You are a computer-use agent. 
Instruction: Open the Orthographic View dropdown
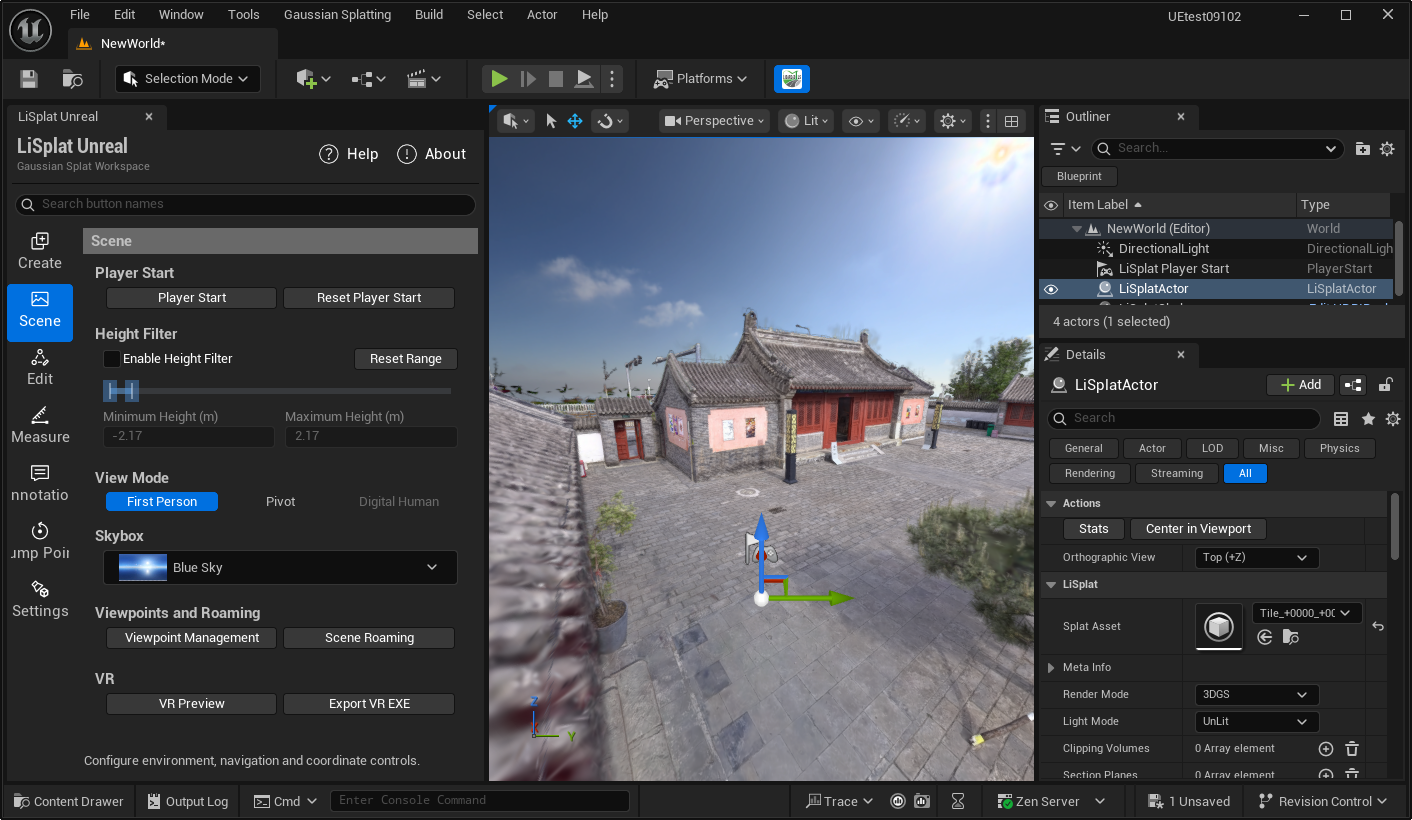[x=1257, y=558]
